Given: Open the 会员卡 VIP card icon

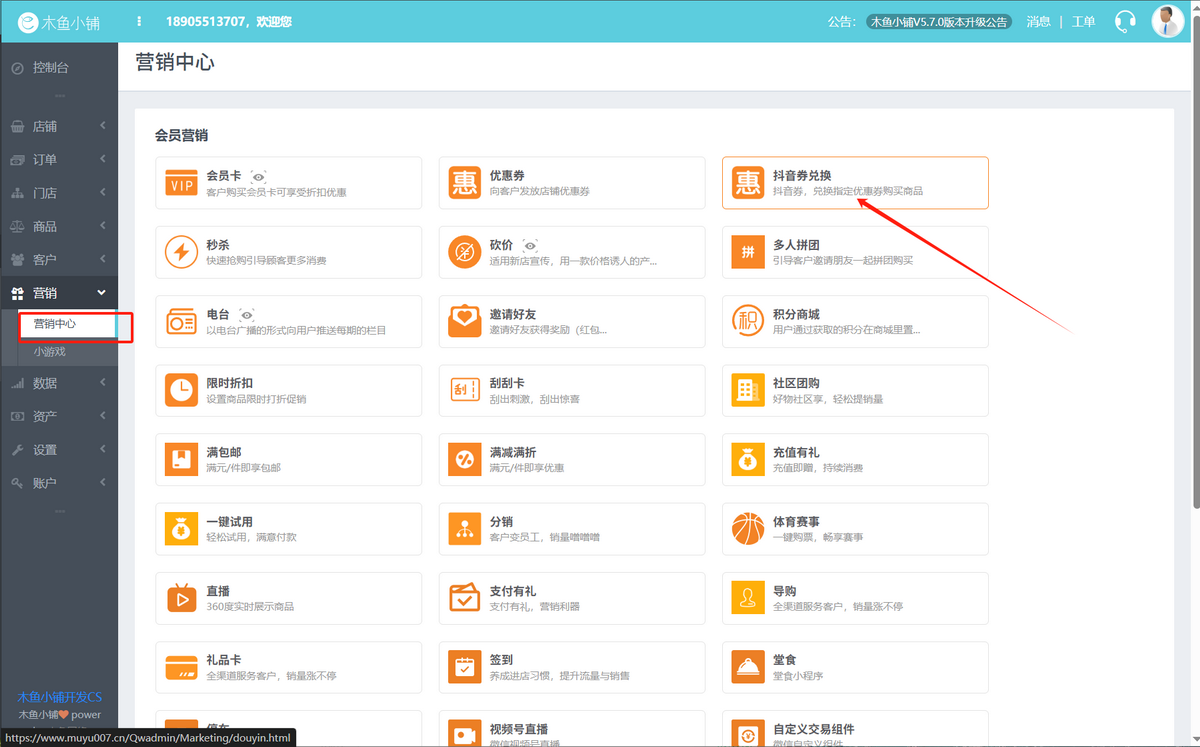Looking at the screenshot, I should pos(181,183).
